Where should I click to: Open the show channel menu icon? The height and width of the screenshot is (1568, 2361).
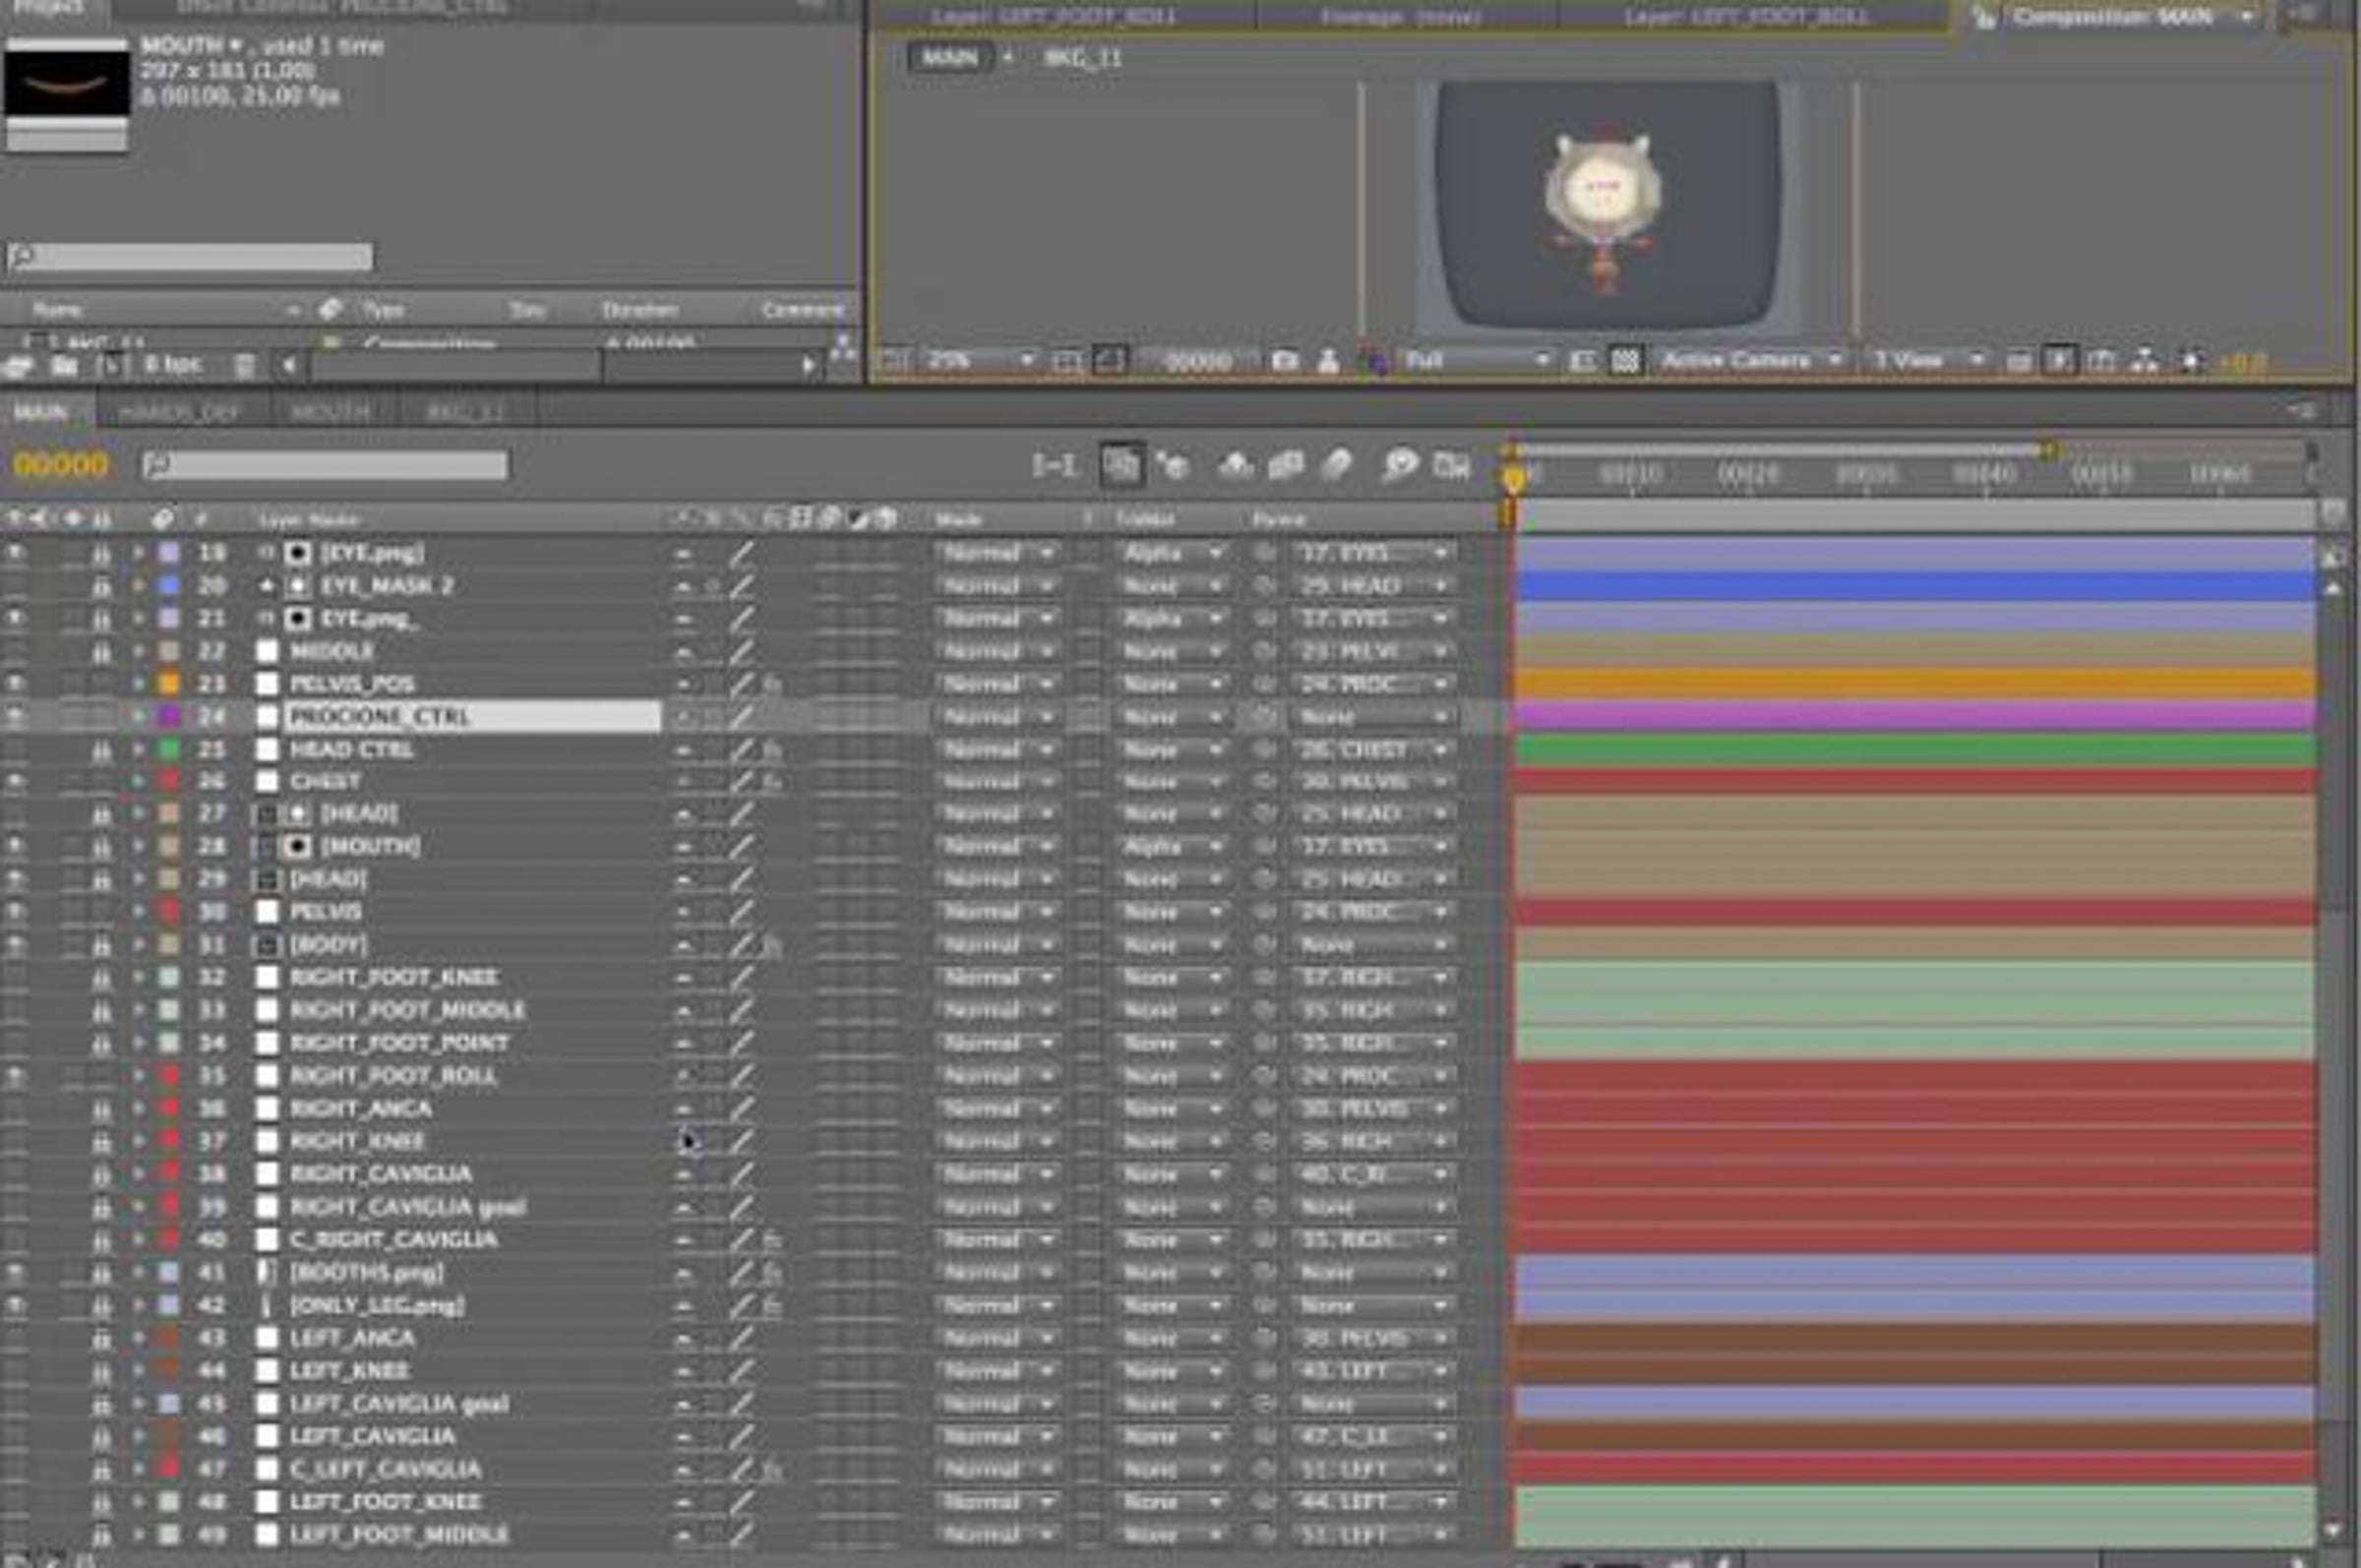point(1375,361)
